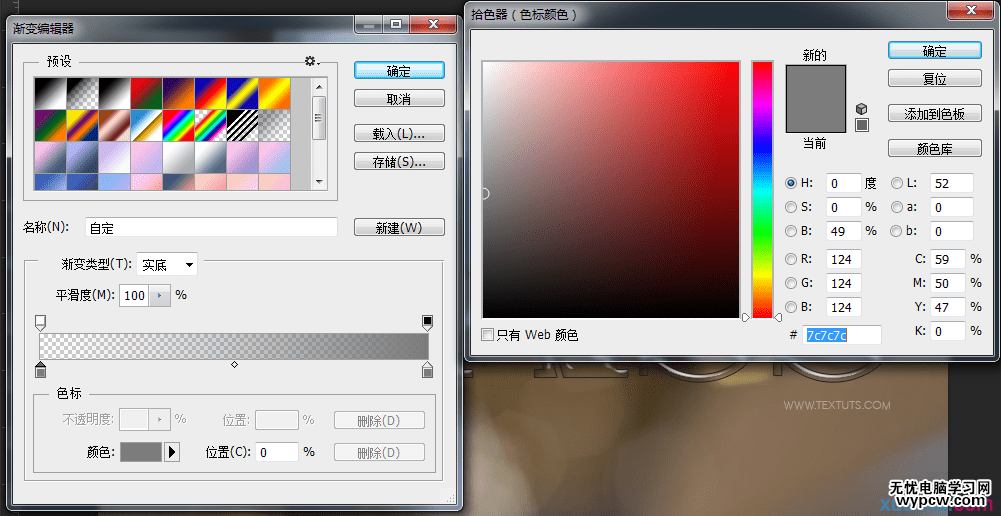Click the K percentage field showing 0
This screenshot has height=516, width=1001.
[948, 331]
